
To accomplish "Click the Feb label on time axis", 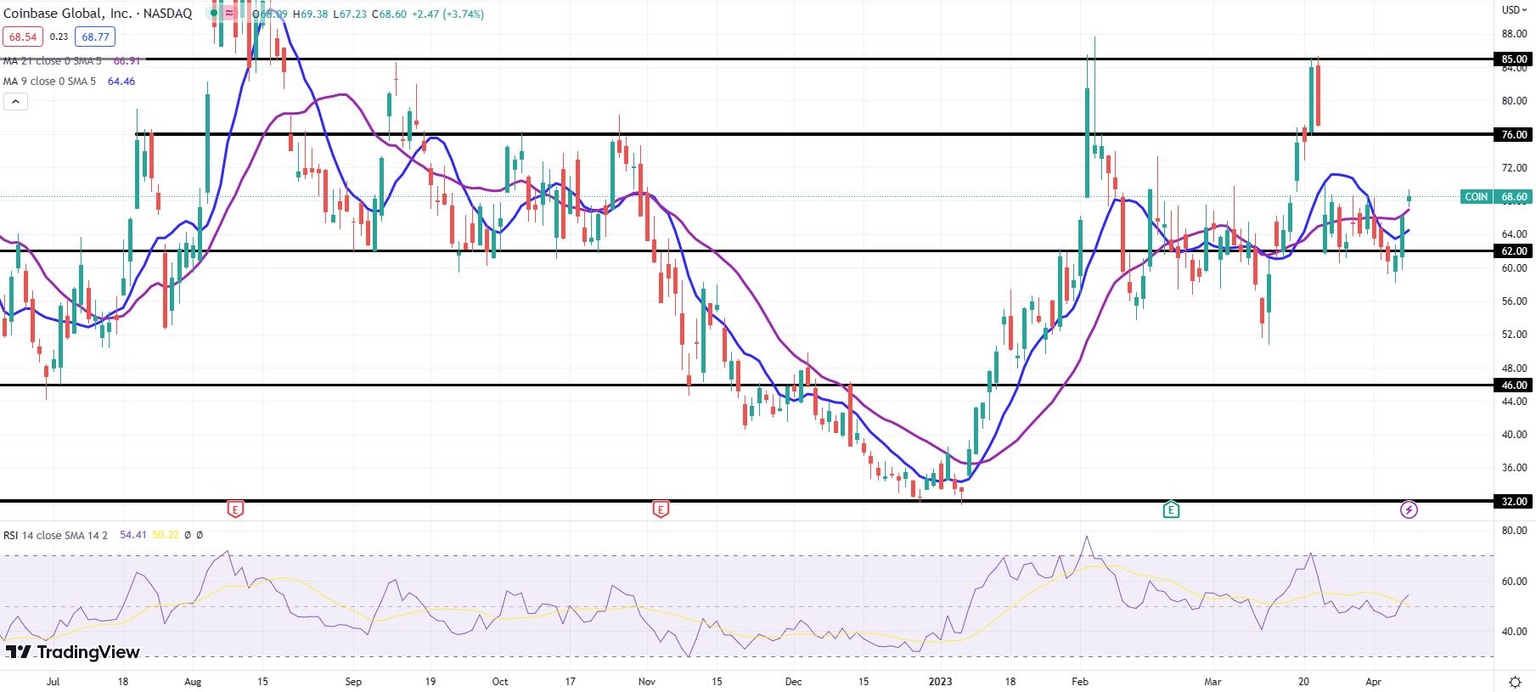I will point(1082,680).
